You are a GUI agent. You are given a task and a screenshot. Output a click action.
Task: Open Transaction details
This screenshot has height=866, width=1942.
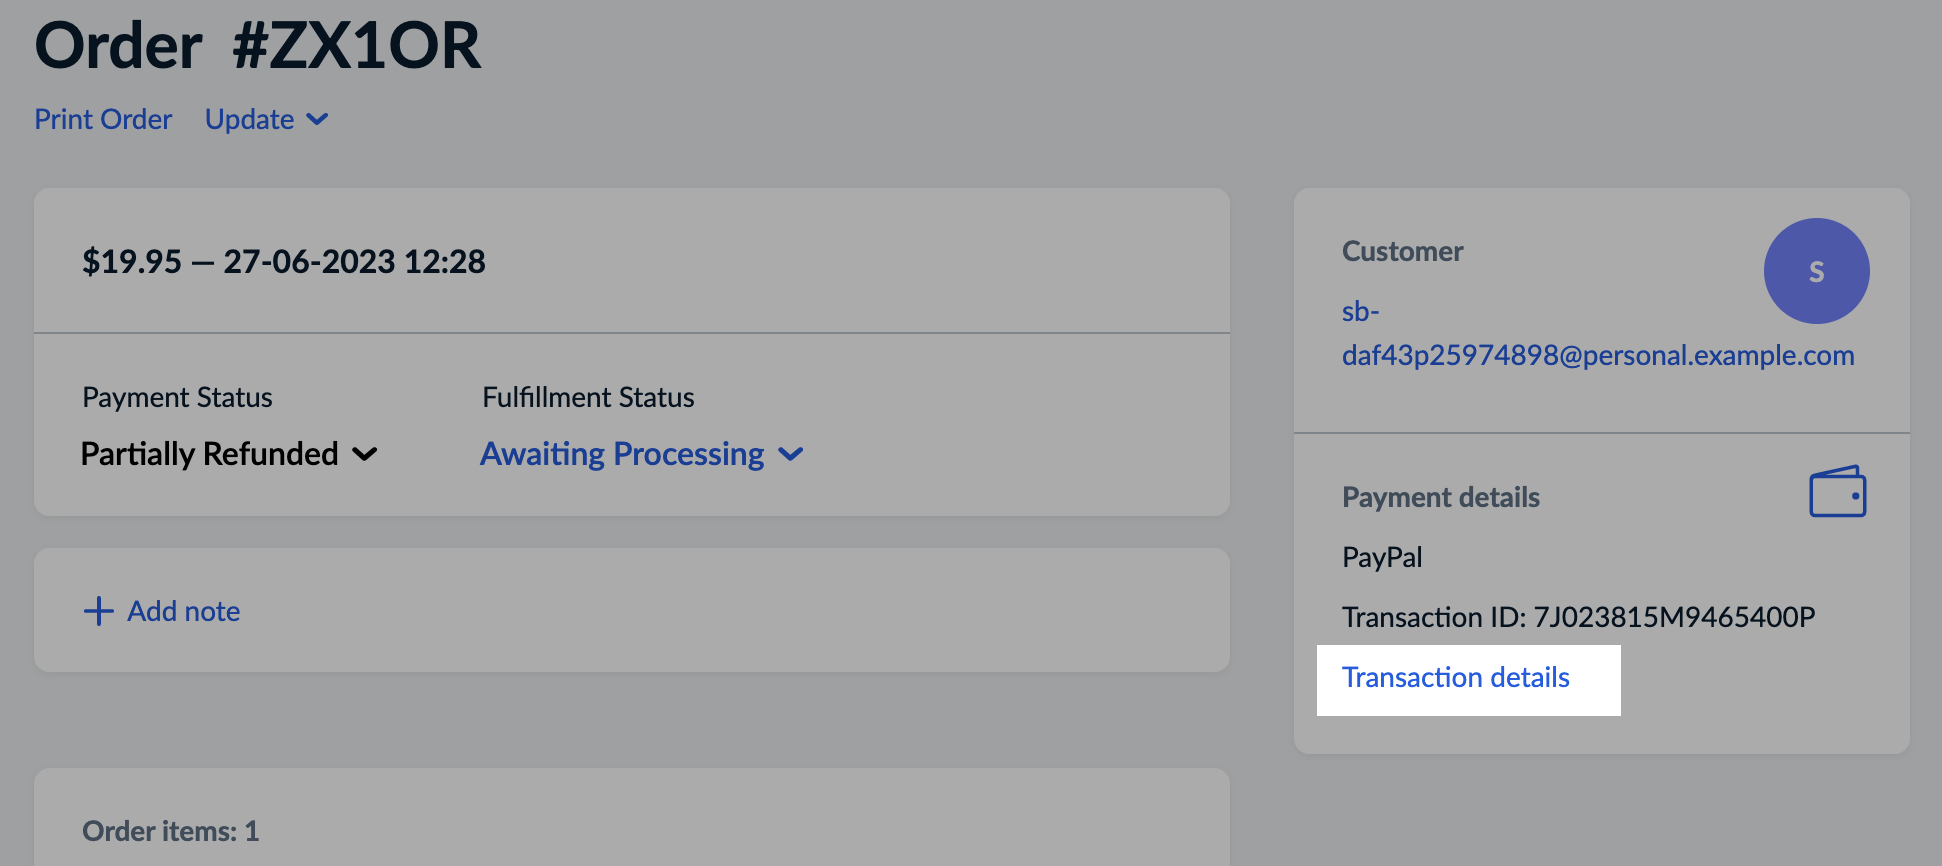(1455, 677)
